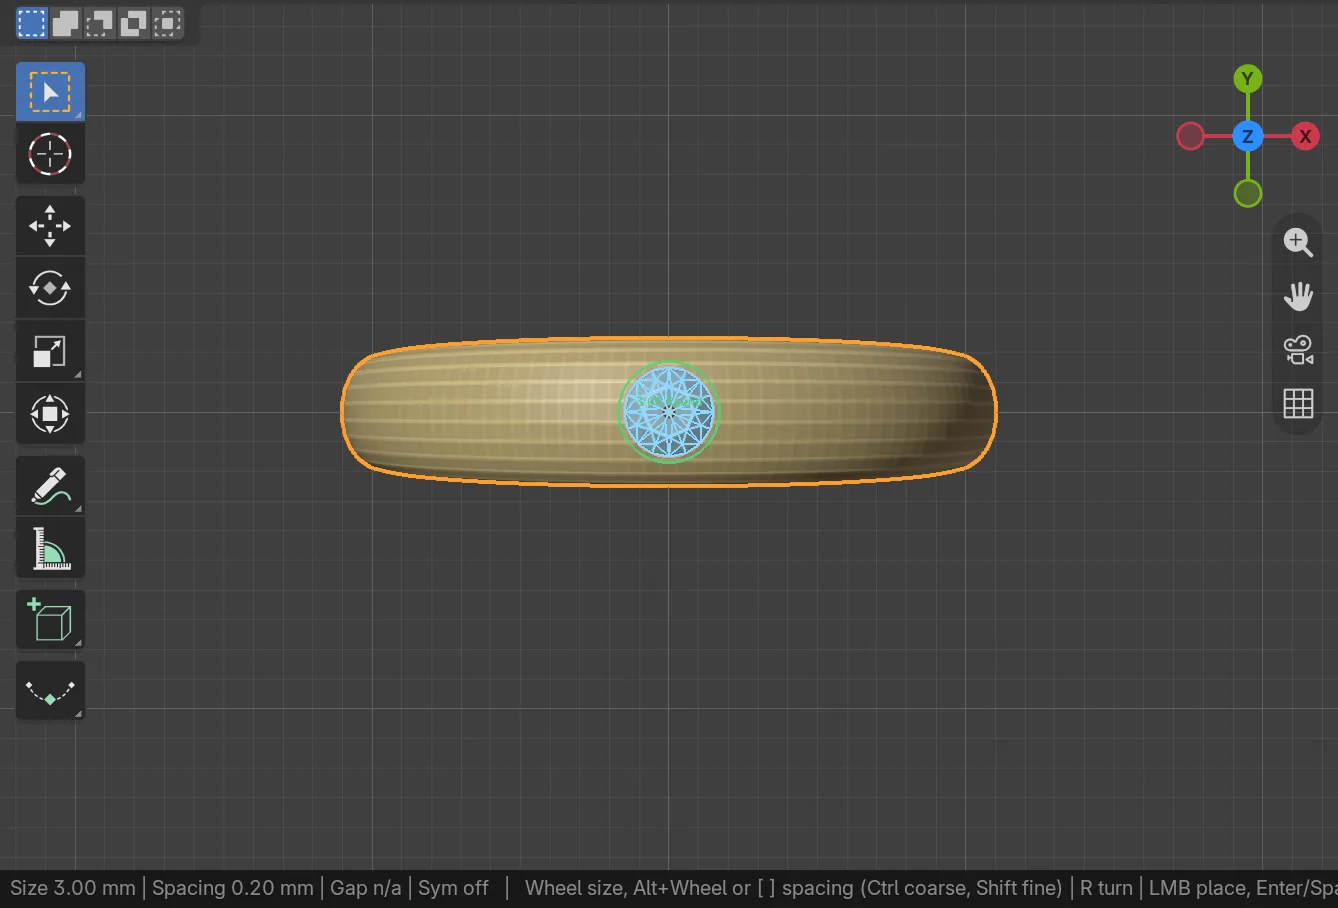Viewport: 1338px width, 908px height.
Task: Click the negative X axis gizmo ball
Action: [1190, 136]
